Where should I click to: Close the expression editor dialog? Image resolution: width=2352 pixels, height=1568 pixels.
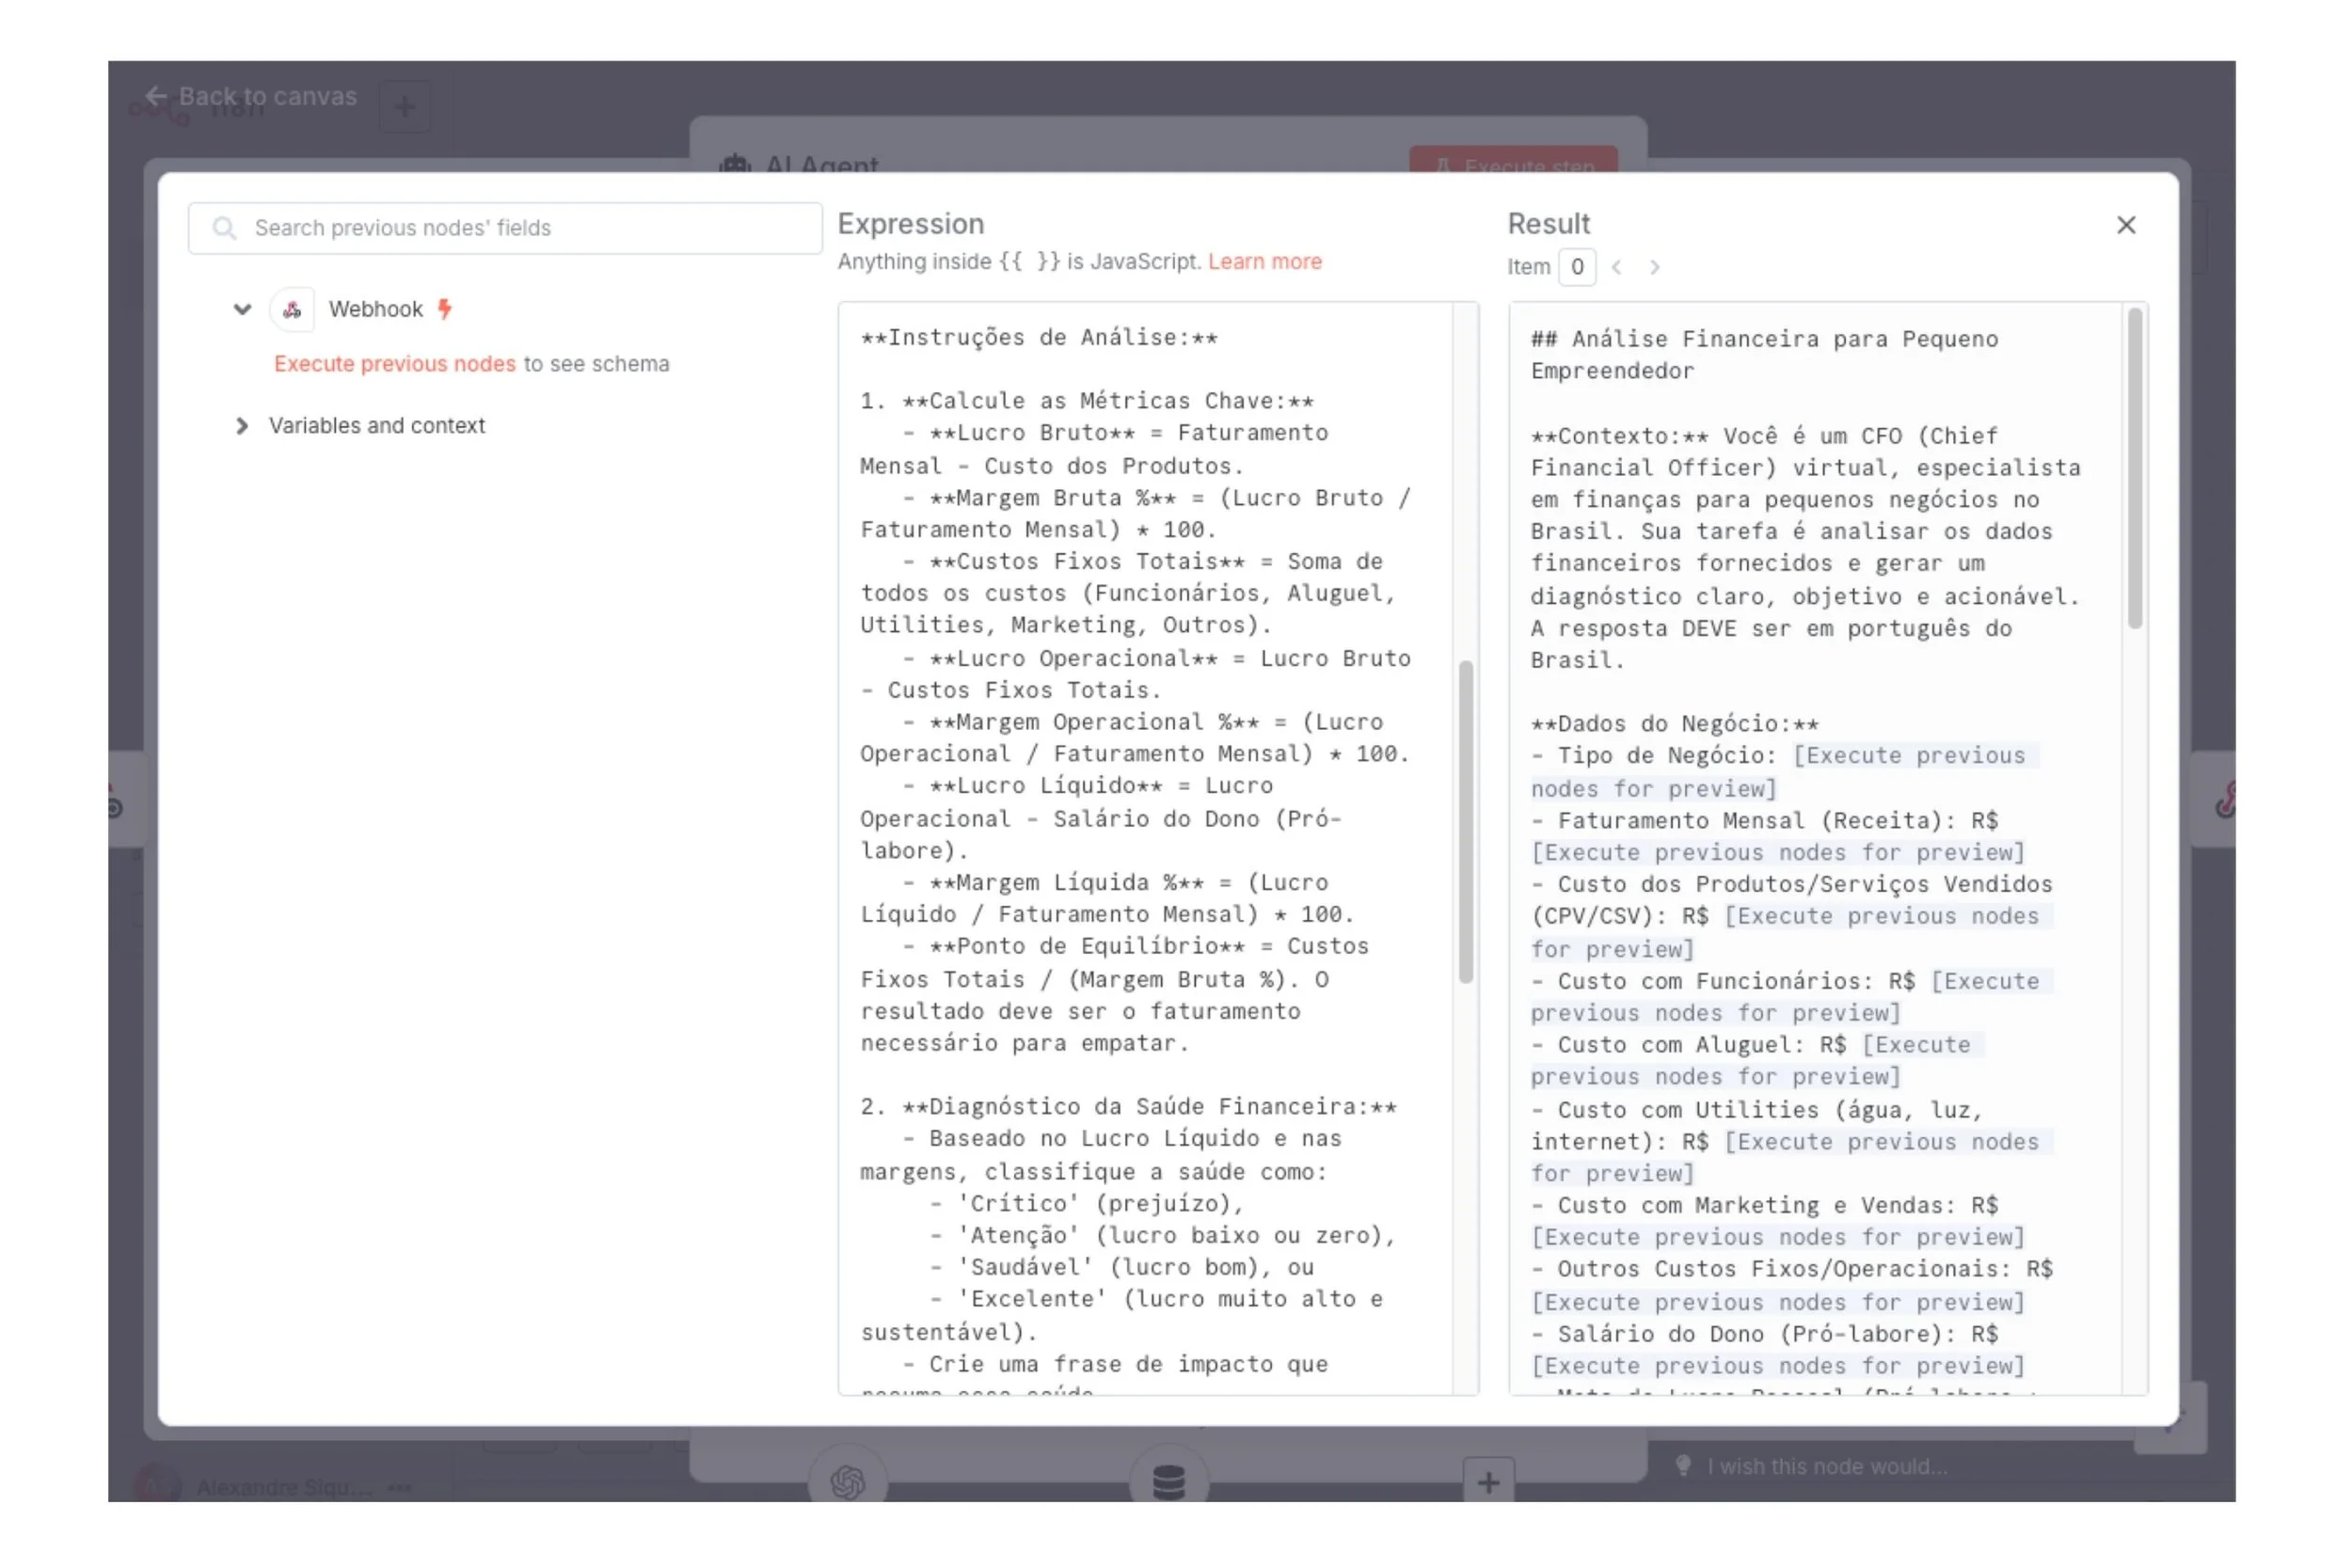(x=2126, y=225)
